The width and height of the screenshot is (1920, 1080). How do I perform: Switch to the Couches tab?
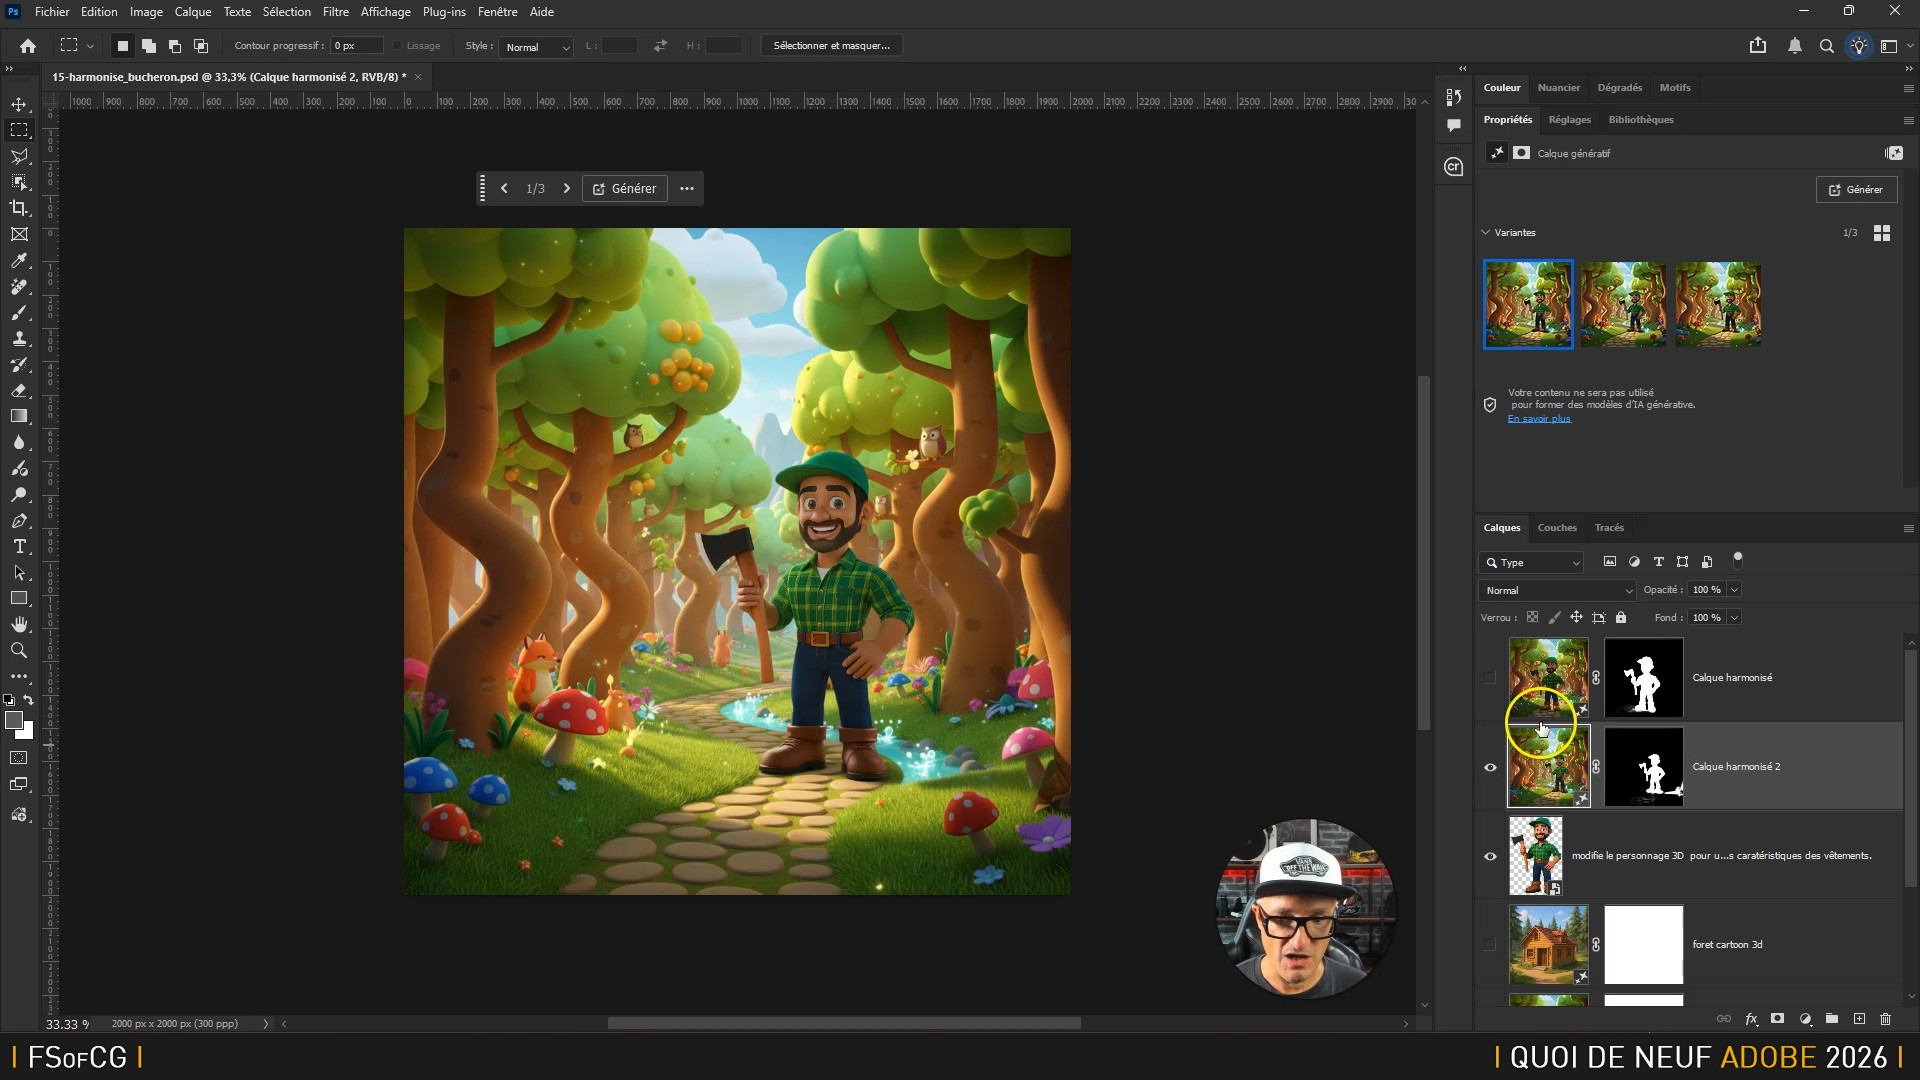pos(1556,527)
